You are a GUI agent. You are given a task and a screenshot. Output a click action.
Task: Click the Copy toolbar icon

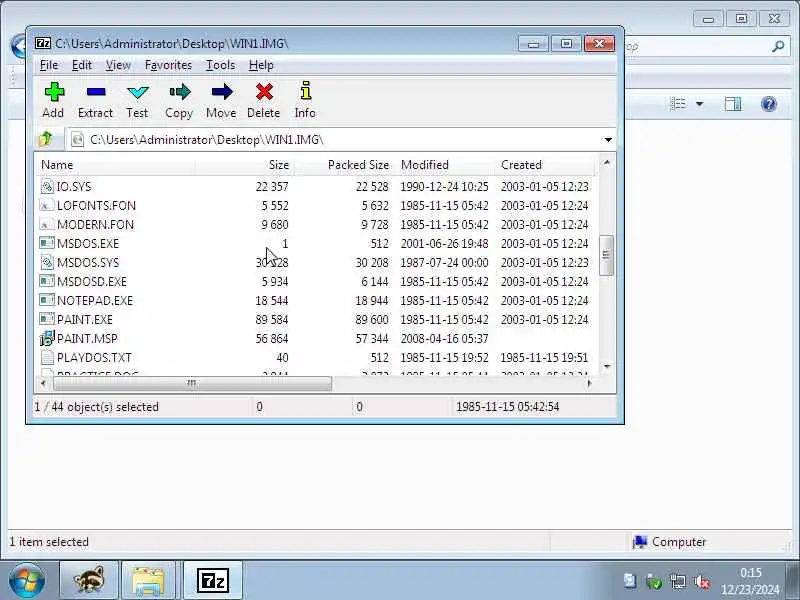click(x=179, y=92)
